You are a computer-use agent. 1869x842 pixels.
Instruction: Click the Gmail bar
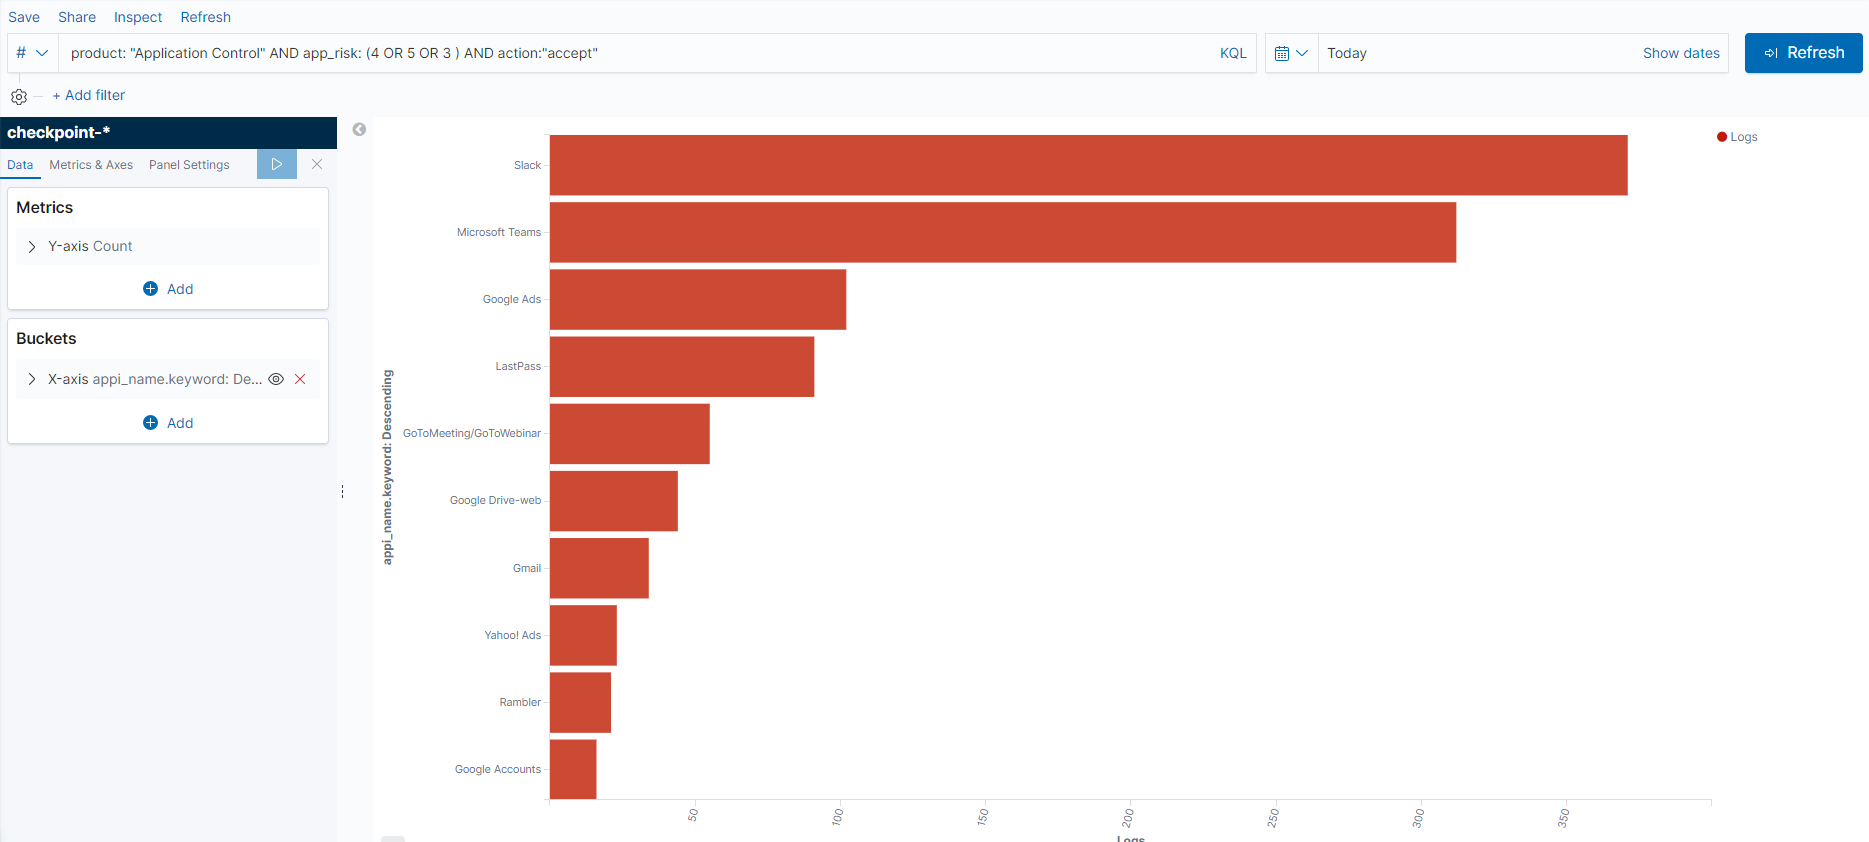599,568
